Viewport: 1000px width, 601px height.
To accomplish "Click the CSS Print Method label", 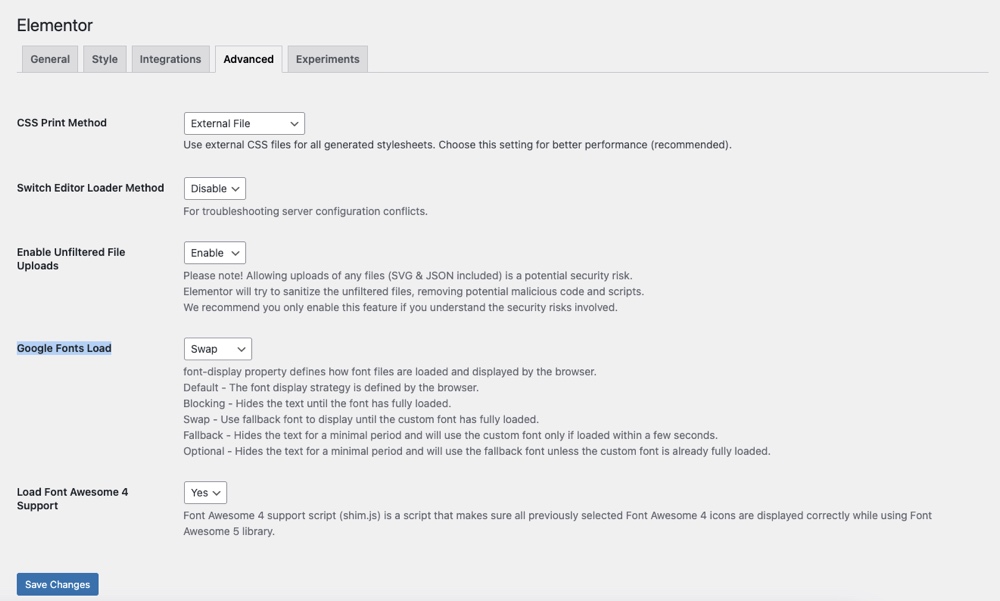I will point(62,123).
